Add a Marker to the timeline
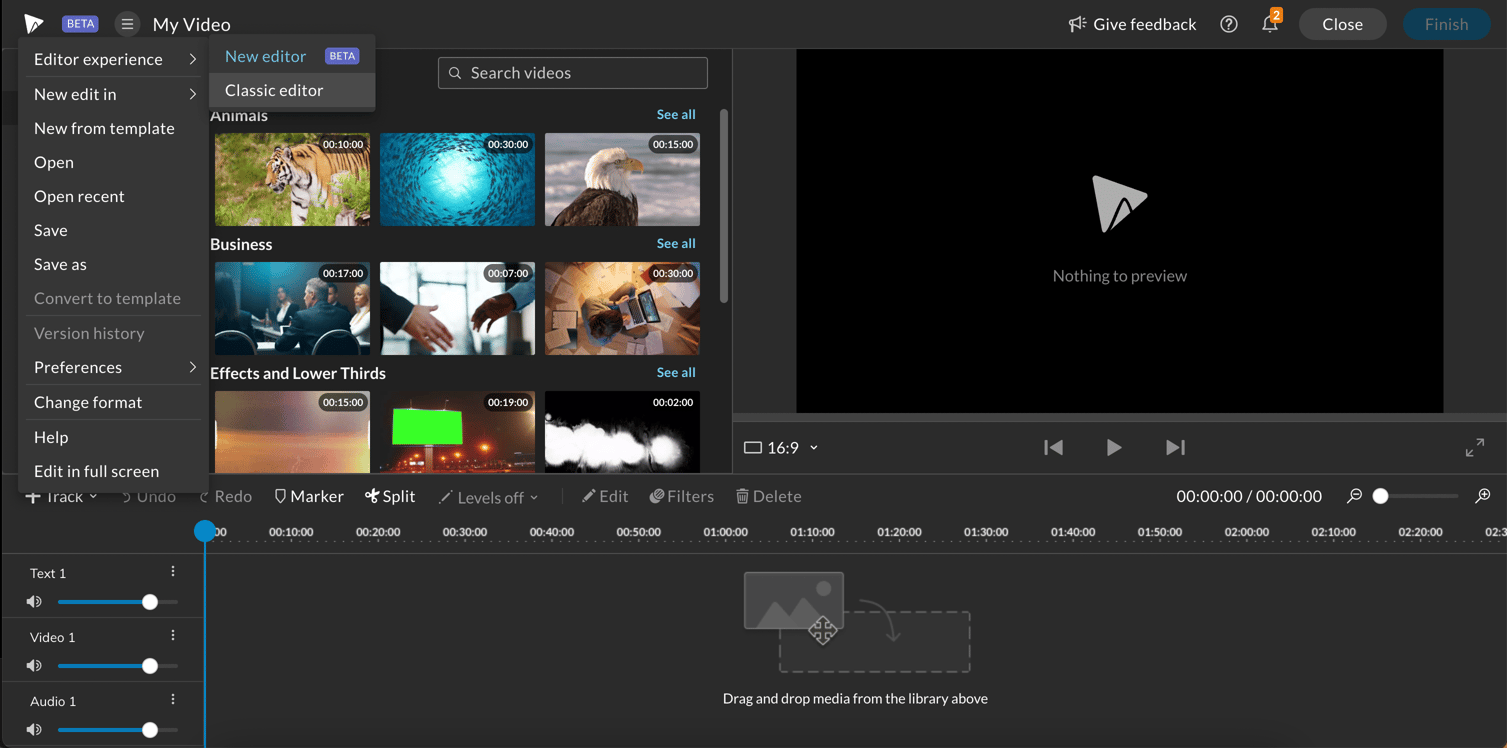This screenshot has height=748, width=1507. tap(309, 495)
